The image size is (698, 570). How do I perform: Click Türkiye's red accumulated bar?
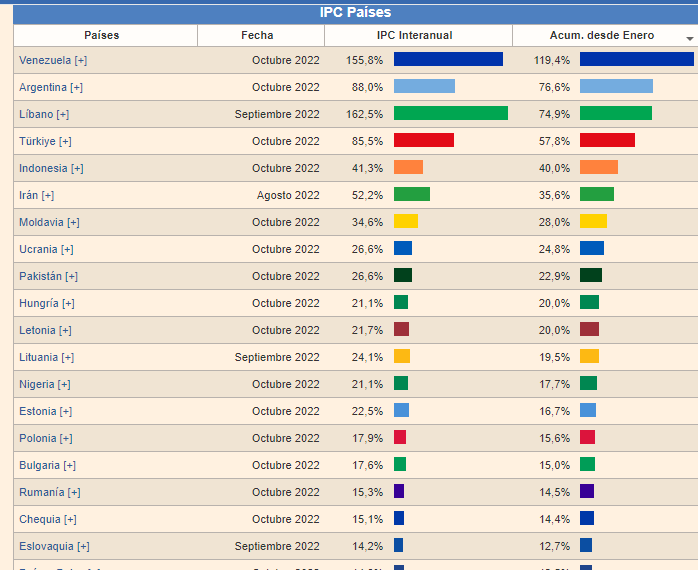[x=607, y=141]
